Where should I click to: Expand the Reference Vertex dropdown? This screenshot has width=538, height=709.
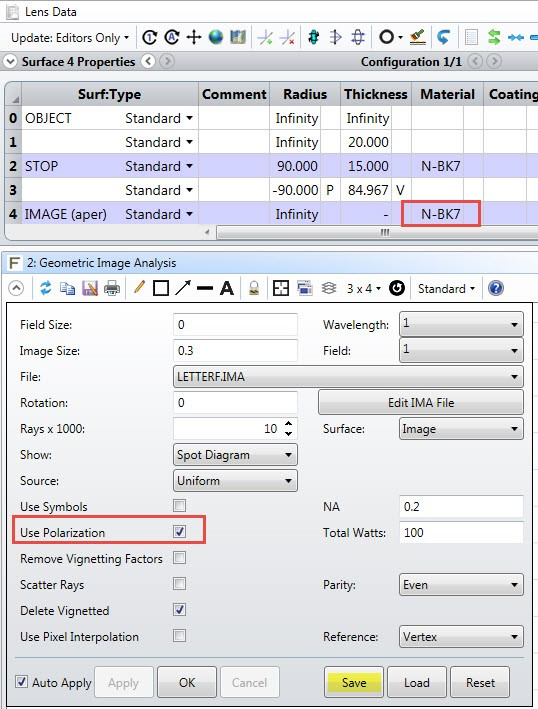[461, 637]
